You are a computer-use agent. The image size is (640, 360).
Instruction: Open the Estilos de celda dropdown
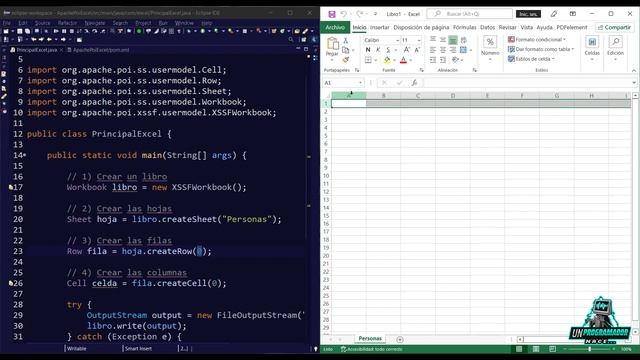(x=531, y=59)
